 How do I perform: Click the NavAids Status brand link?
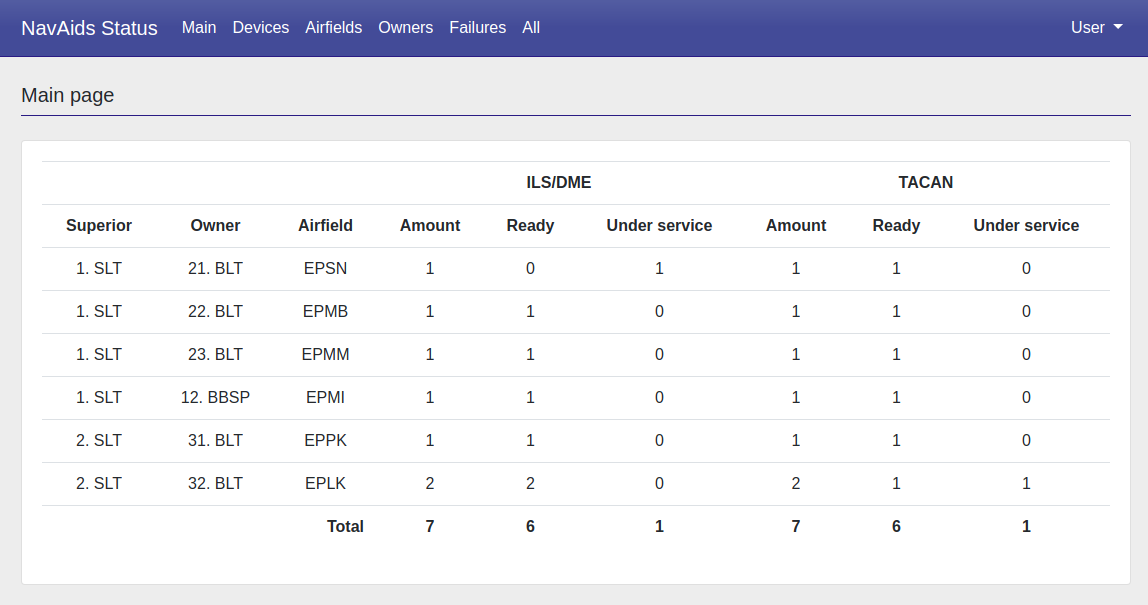tap(89, 28)
